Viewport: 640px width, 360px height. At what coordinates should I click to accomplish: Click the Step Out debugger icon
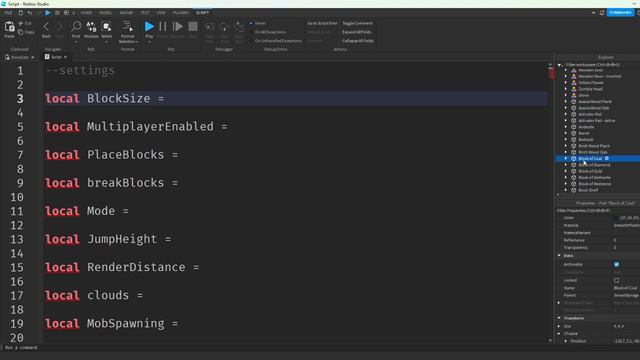[239, 27]
